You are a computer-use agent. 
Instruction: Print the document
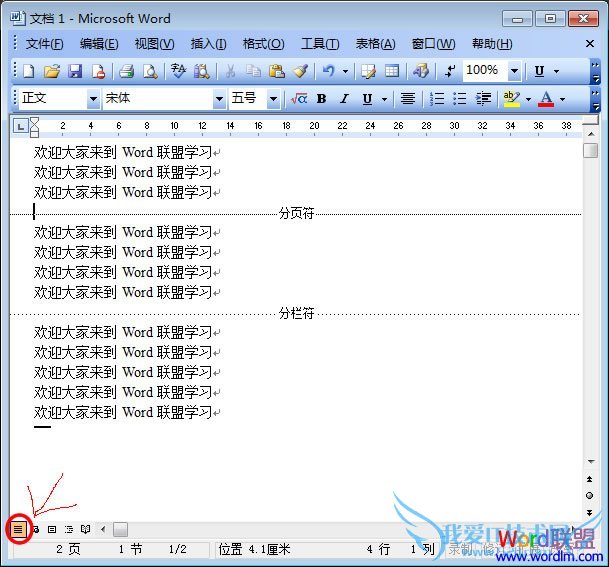pos(127,71)
